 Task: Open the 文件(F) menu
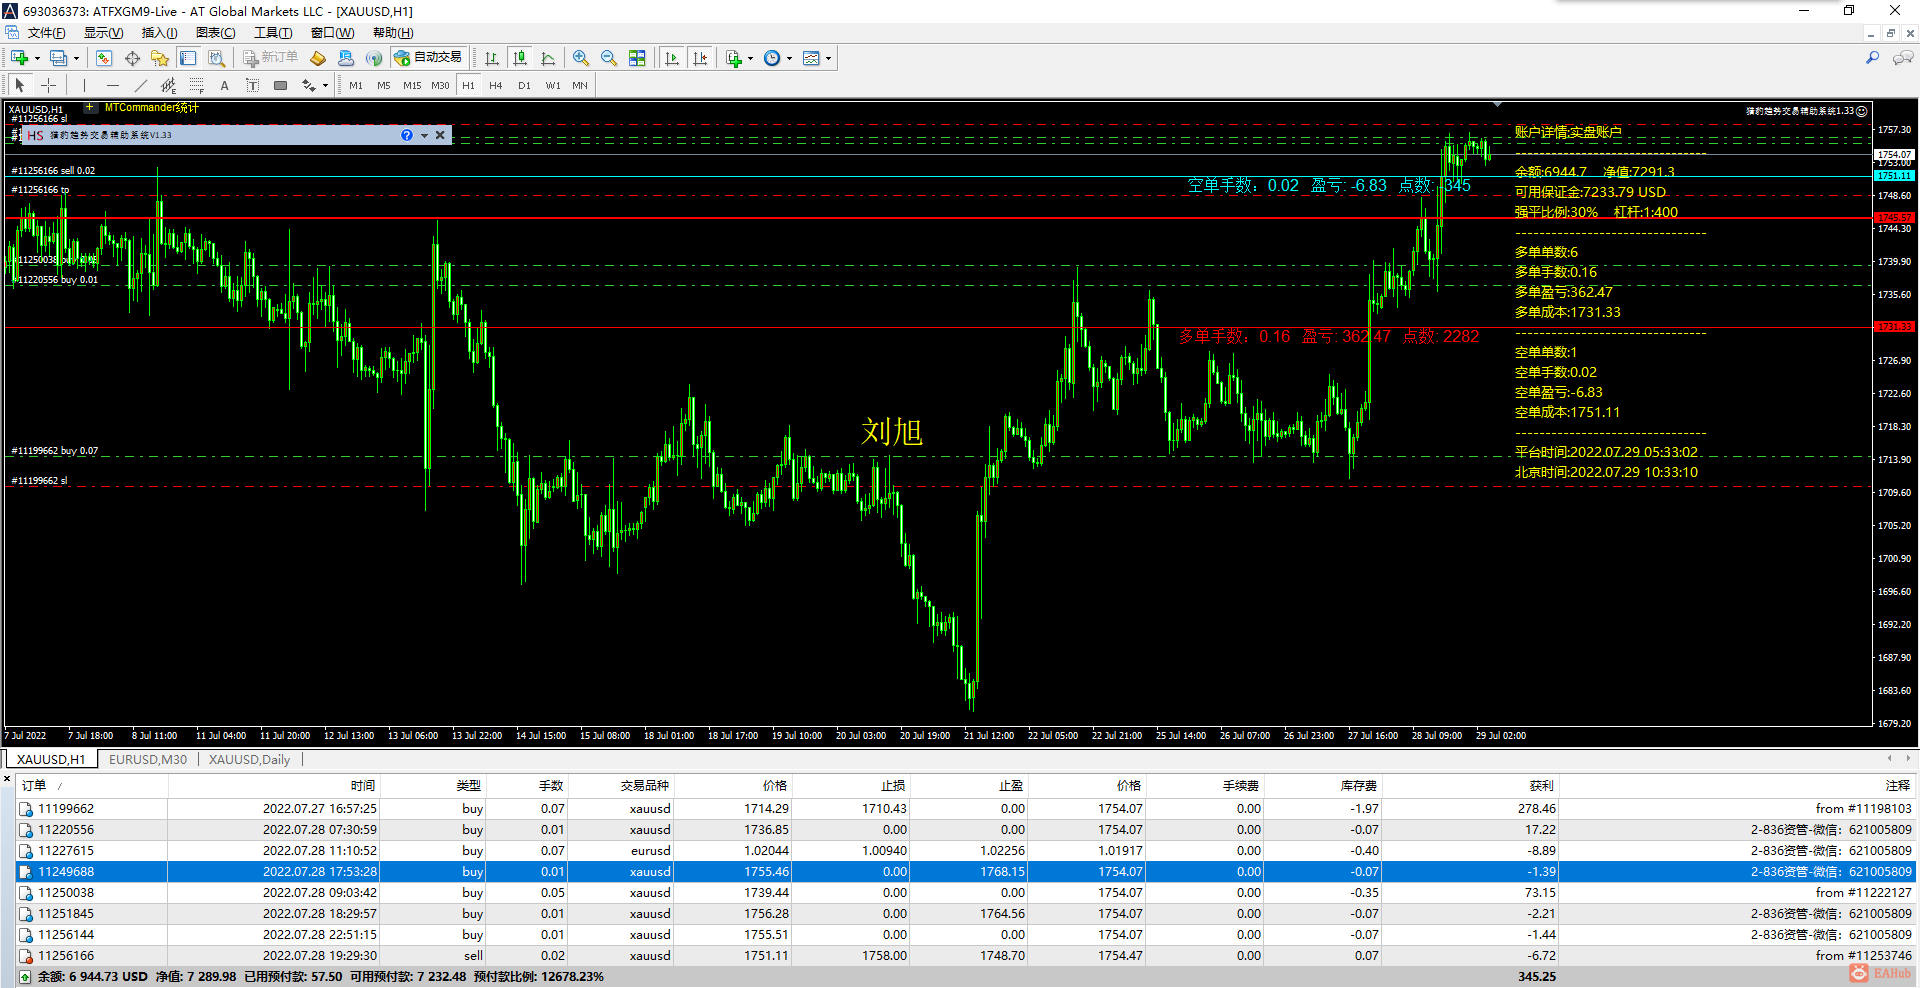pos(46,33)
